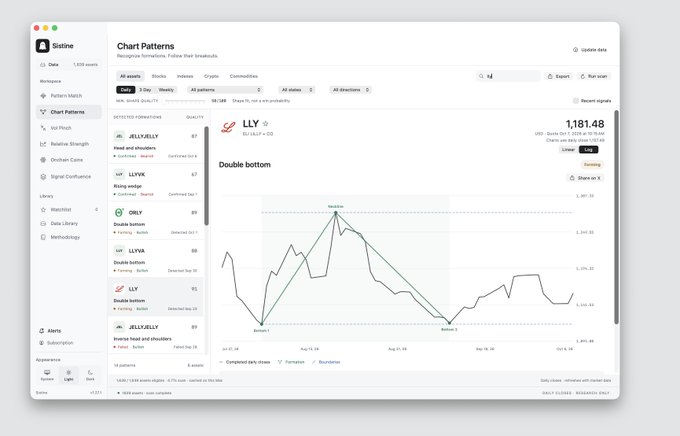The width and height of the screenshot is (680, 436).
Task: Switch chart scale to Linear
Action: (x=568, y=150)
